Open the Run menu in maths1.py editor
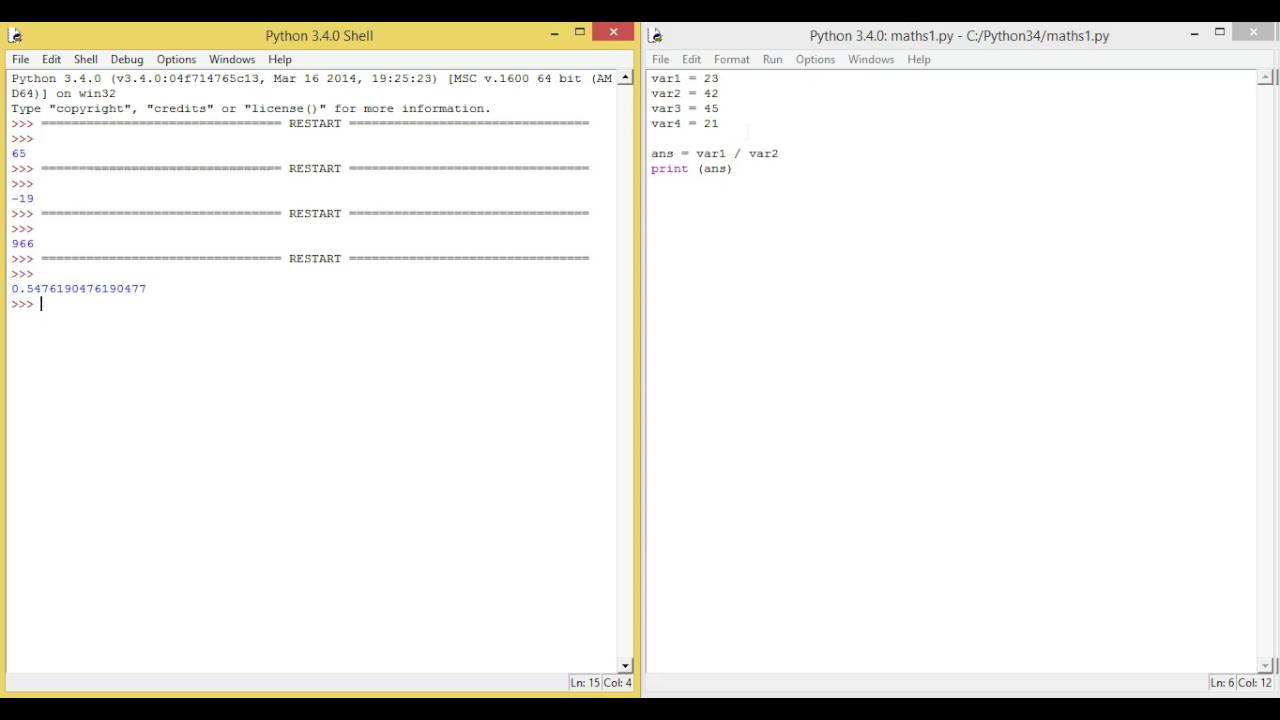The height and width of the screenshot is (720, 1280). tap(773, 59)
